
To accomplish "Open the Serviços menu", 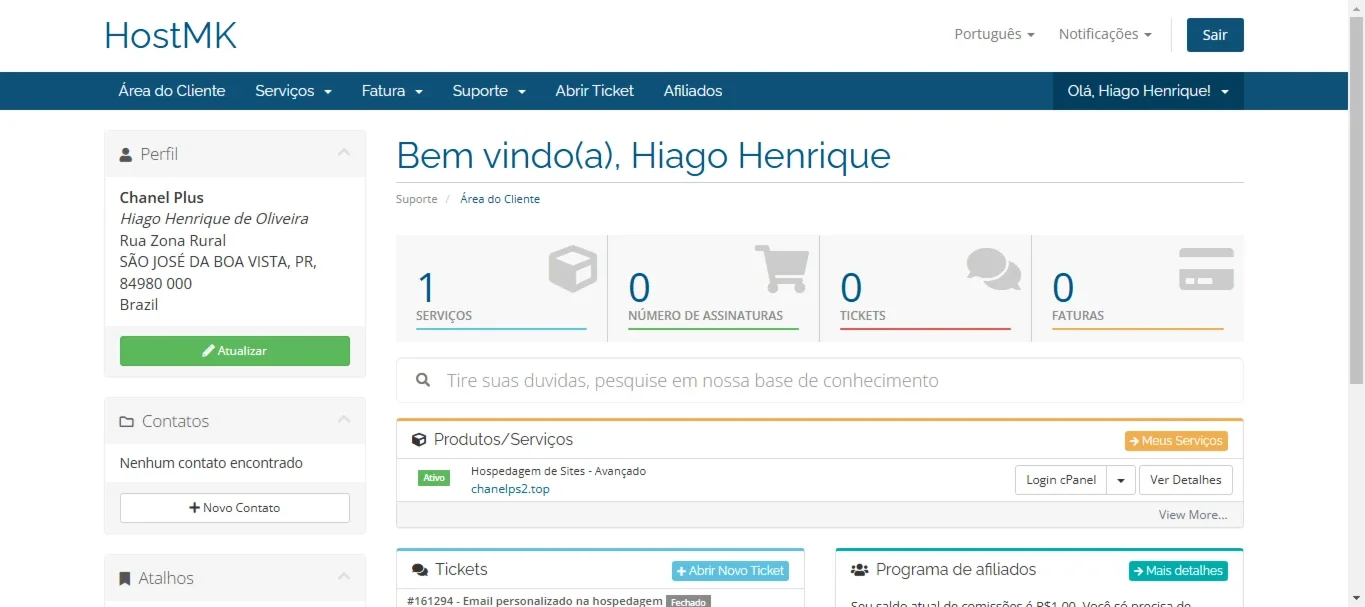I will 293,91.
